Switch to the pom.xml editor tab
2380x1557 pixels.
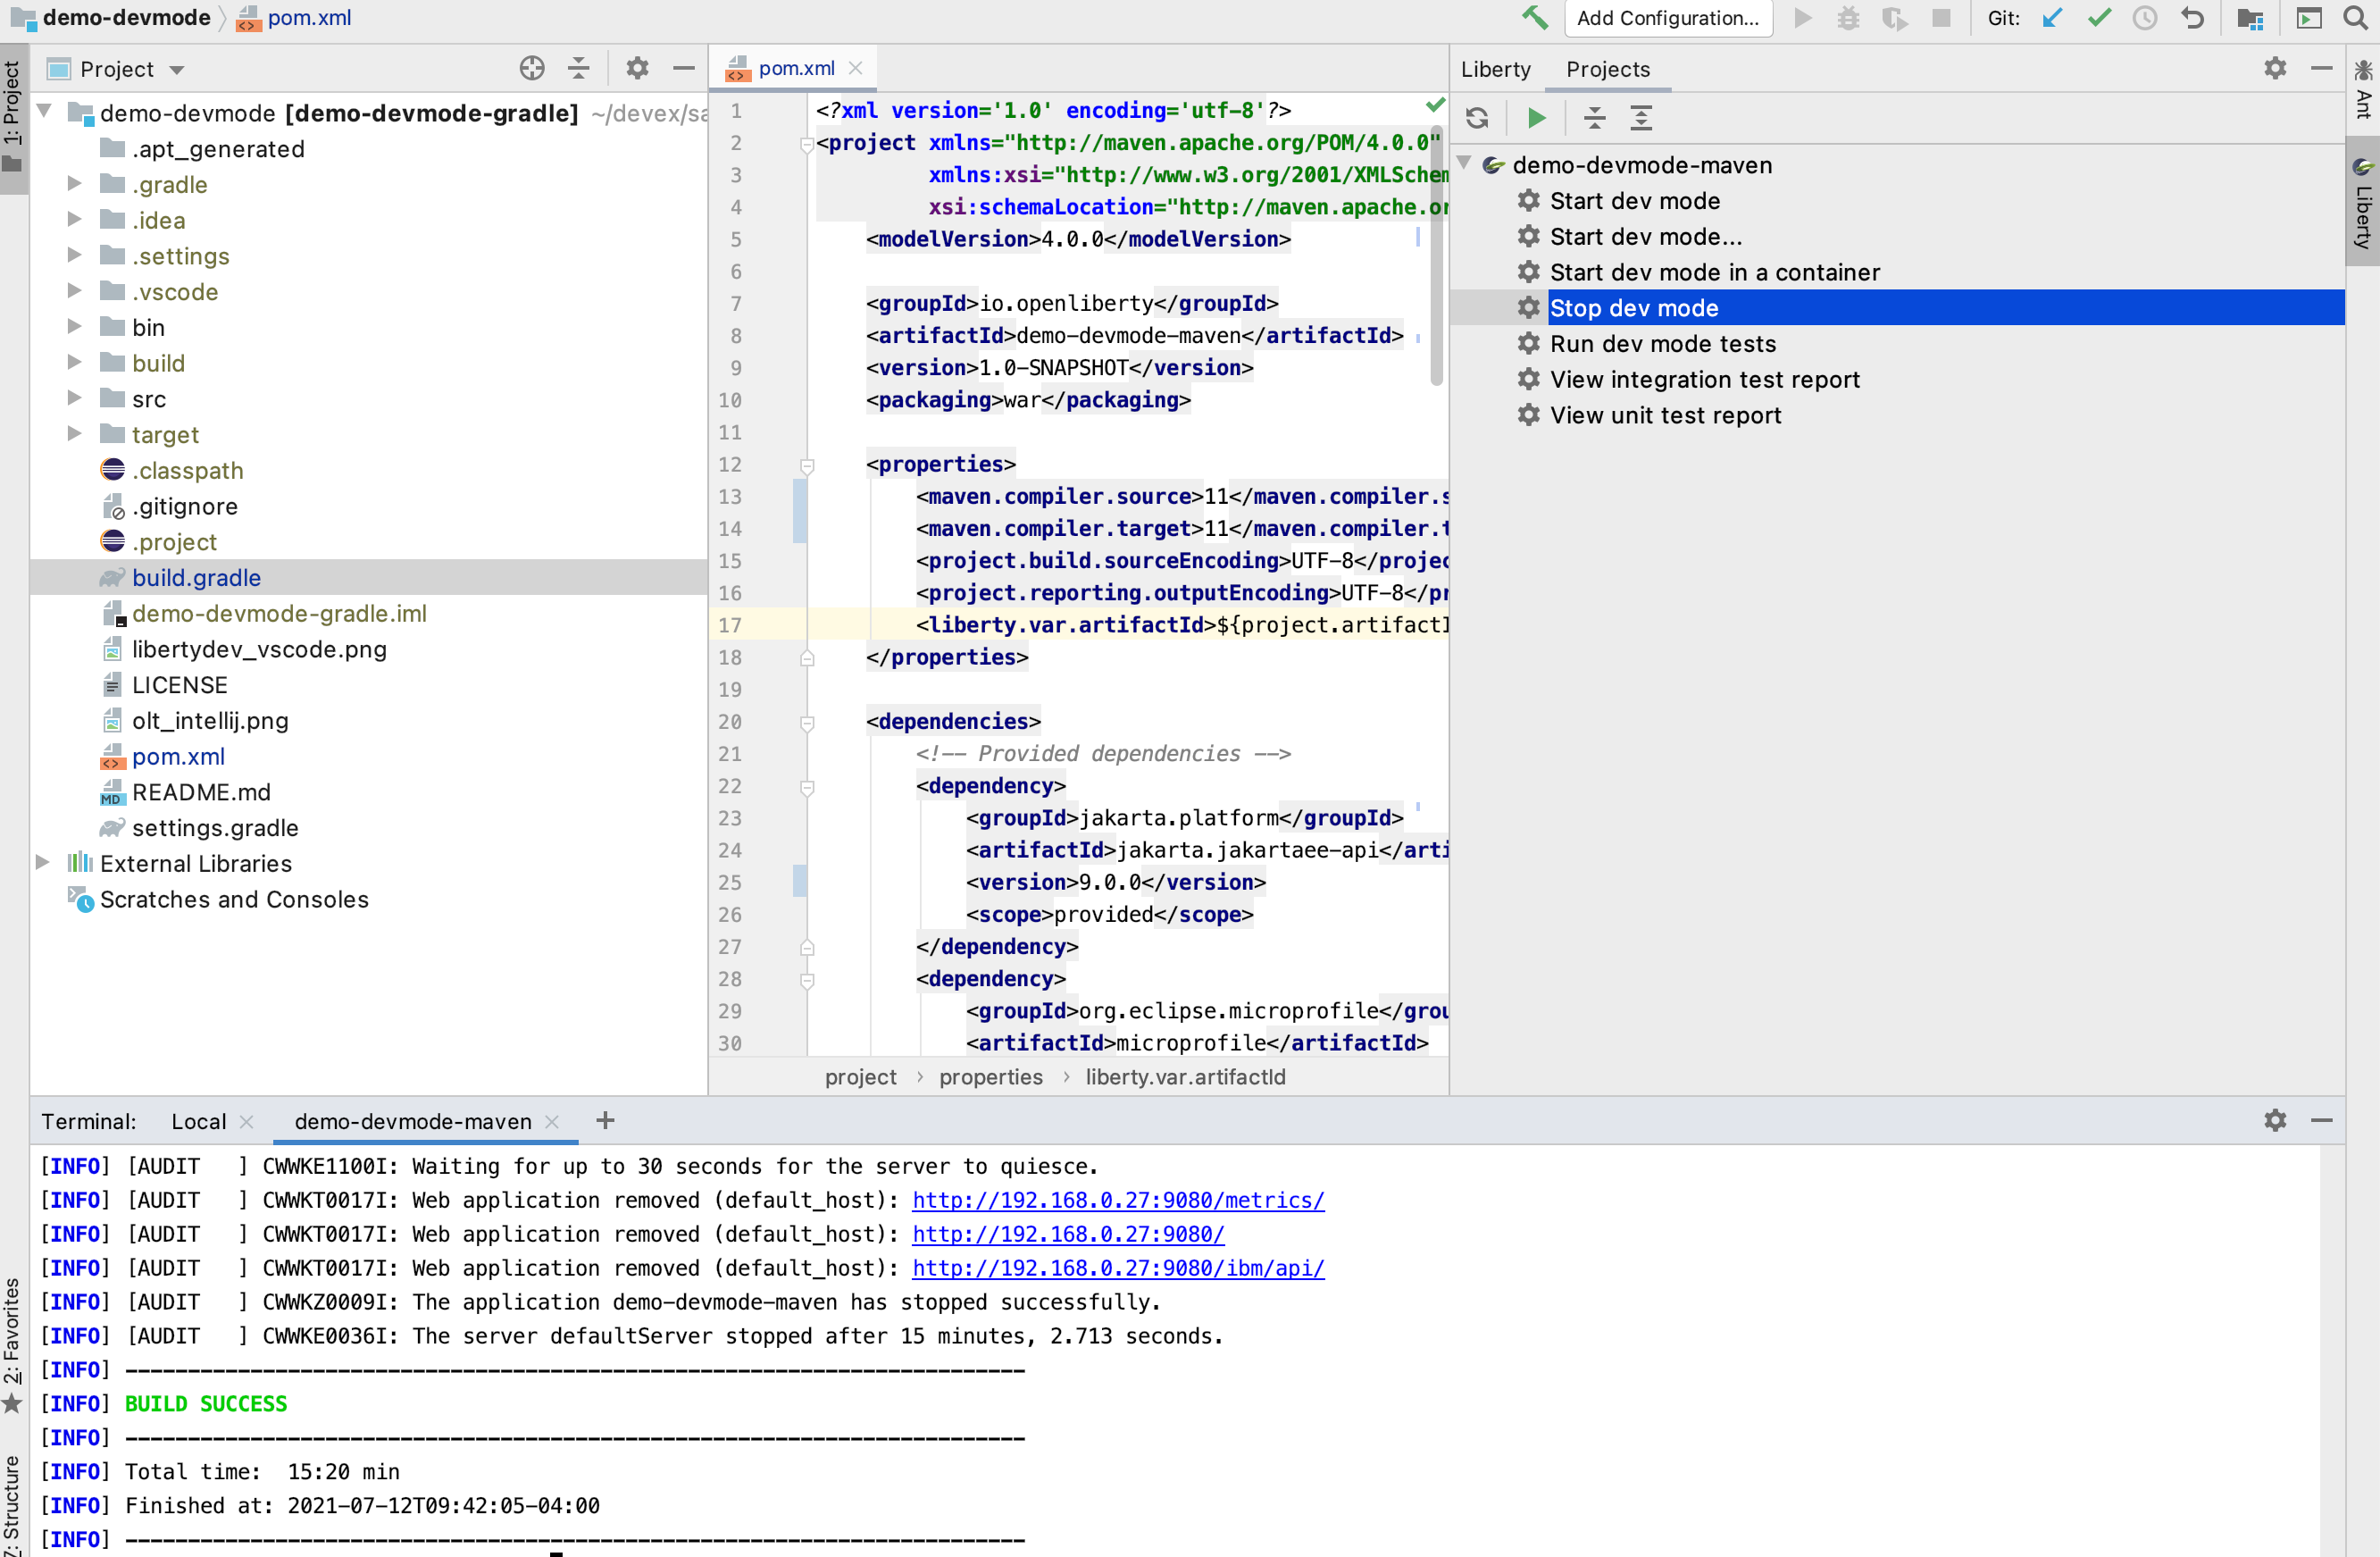pyautogui.click(x=796, y=68)
